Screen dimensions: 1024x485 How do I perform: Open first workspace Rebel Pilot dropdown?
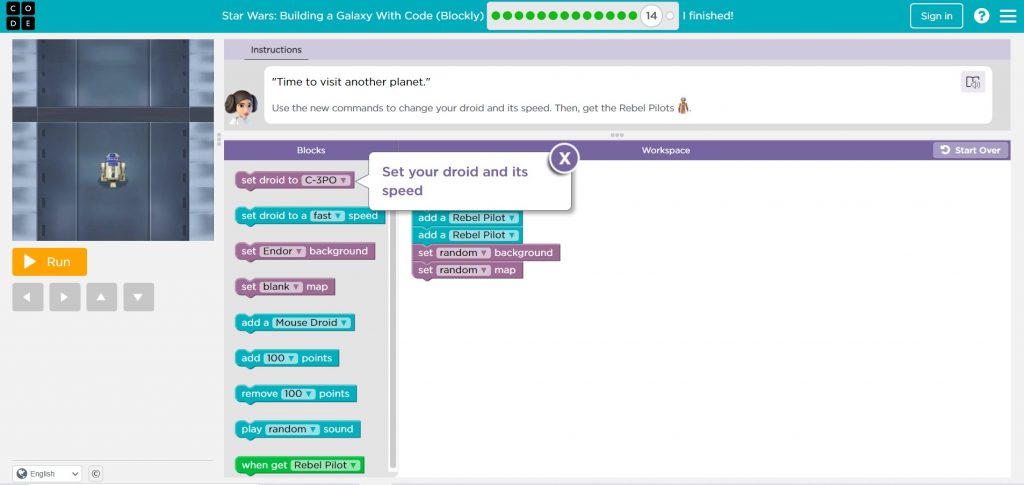point(483,218)
